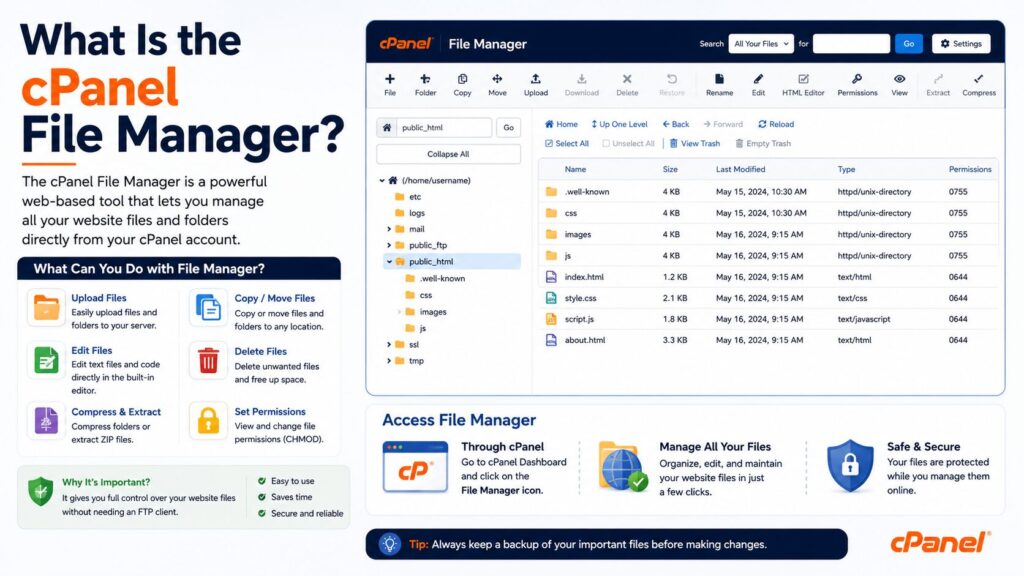Screen dimensions: 1024x576
Task: Click the Rename toolbar icon
Action: click(719, 79)
